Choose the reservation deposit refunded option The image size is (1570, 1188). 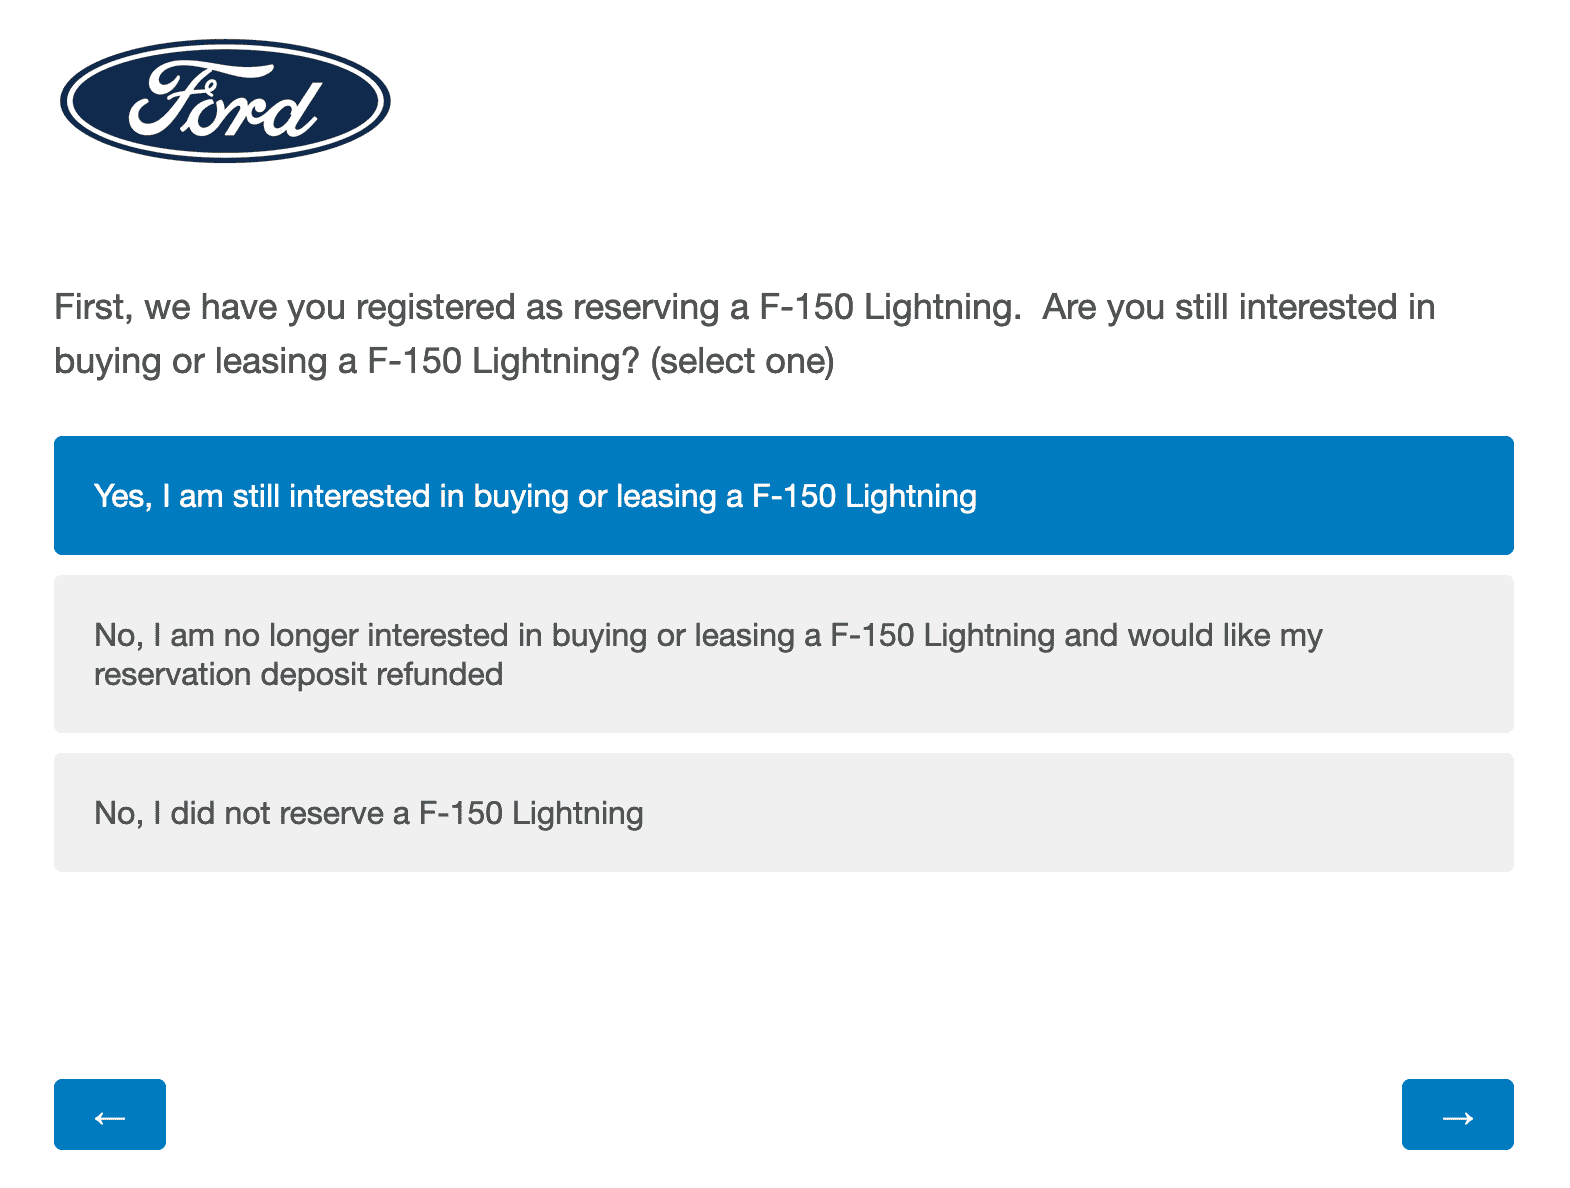(x=783, y=654)
